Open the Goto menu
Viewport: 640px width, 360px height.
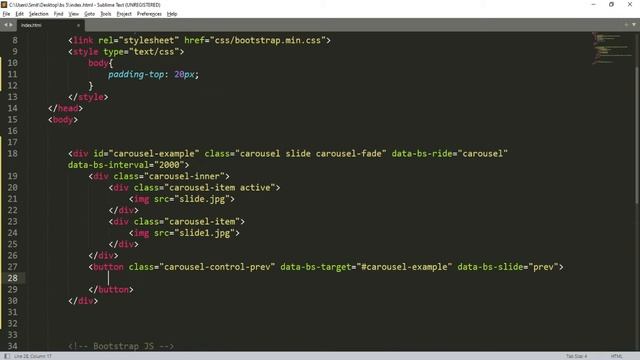point(89,14)
